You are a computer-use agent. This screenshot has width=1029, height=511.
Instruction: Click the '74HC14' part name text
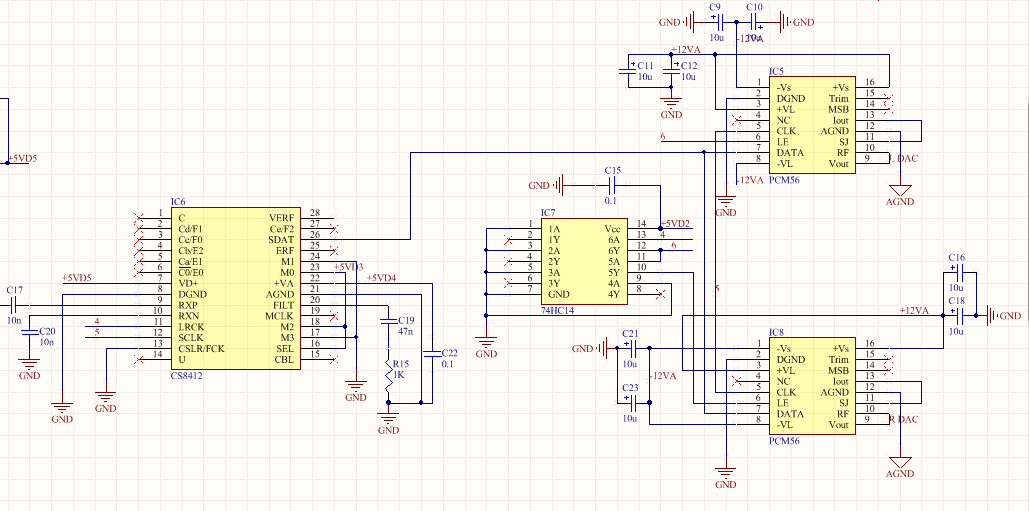[557, 311]
